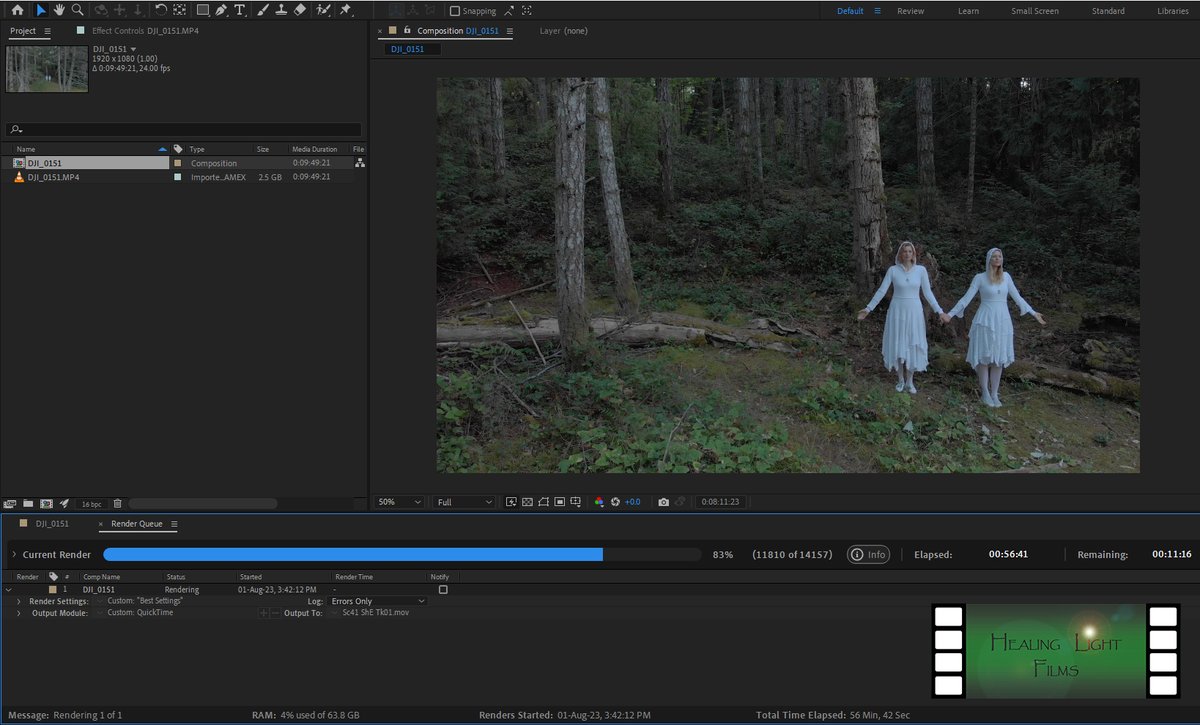Image resolution: width=1200 pixels, height=725 pixels.
Task: Expand the Current Render details
Action: tap(14, 555)
